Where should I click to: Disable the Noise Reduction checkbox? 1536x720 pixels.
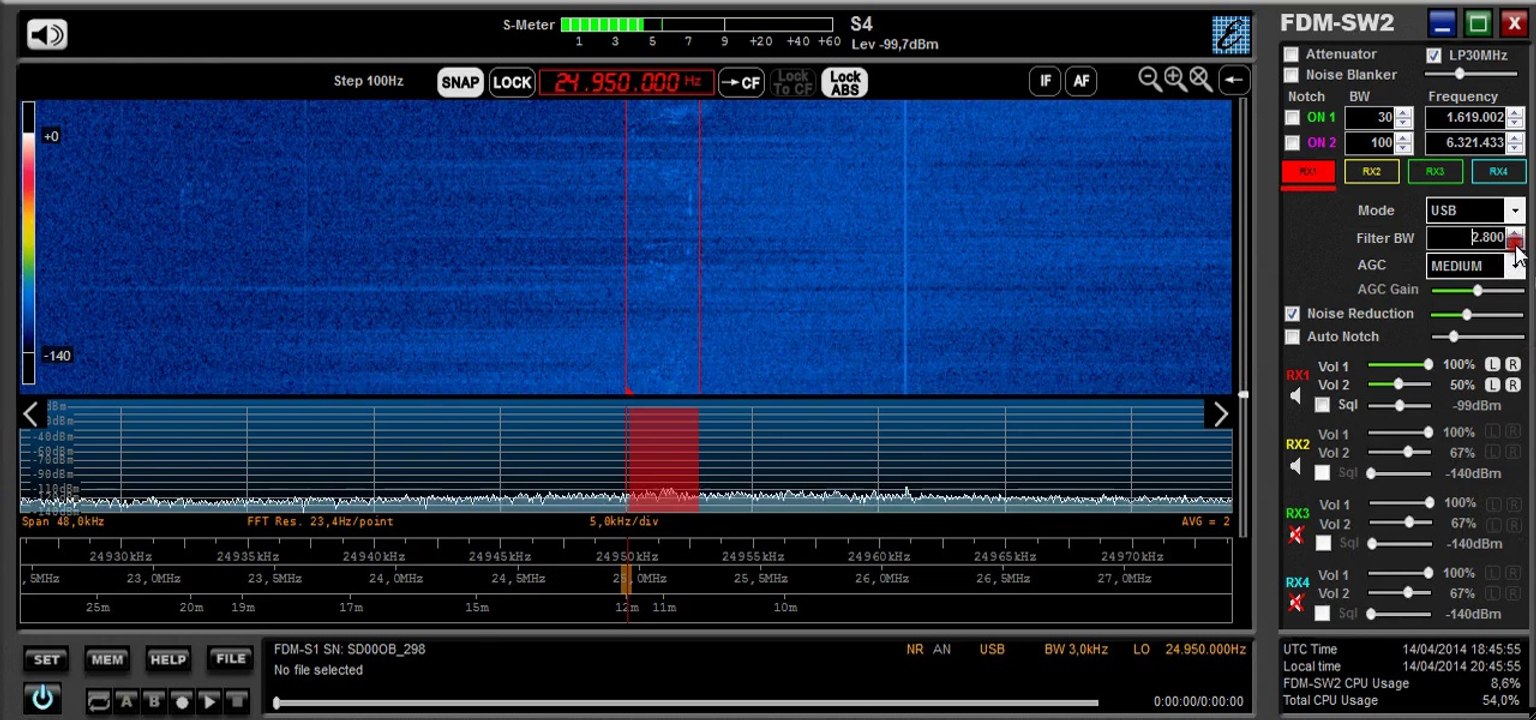[x=1292, y=314]
